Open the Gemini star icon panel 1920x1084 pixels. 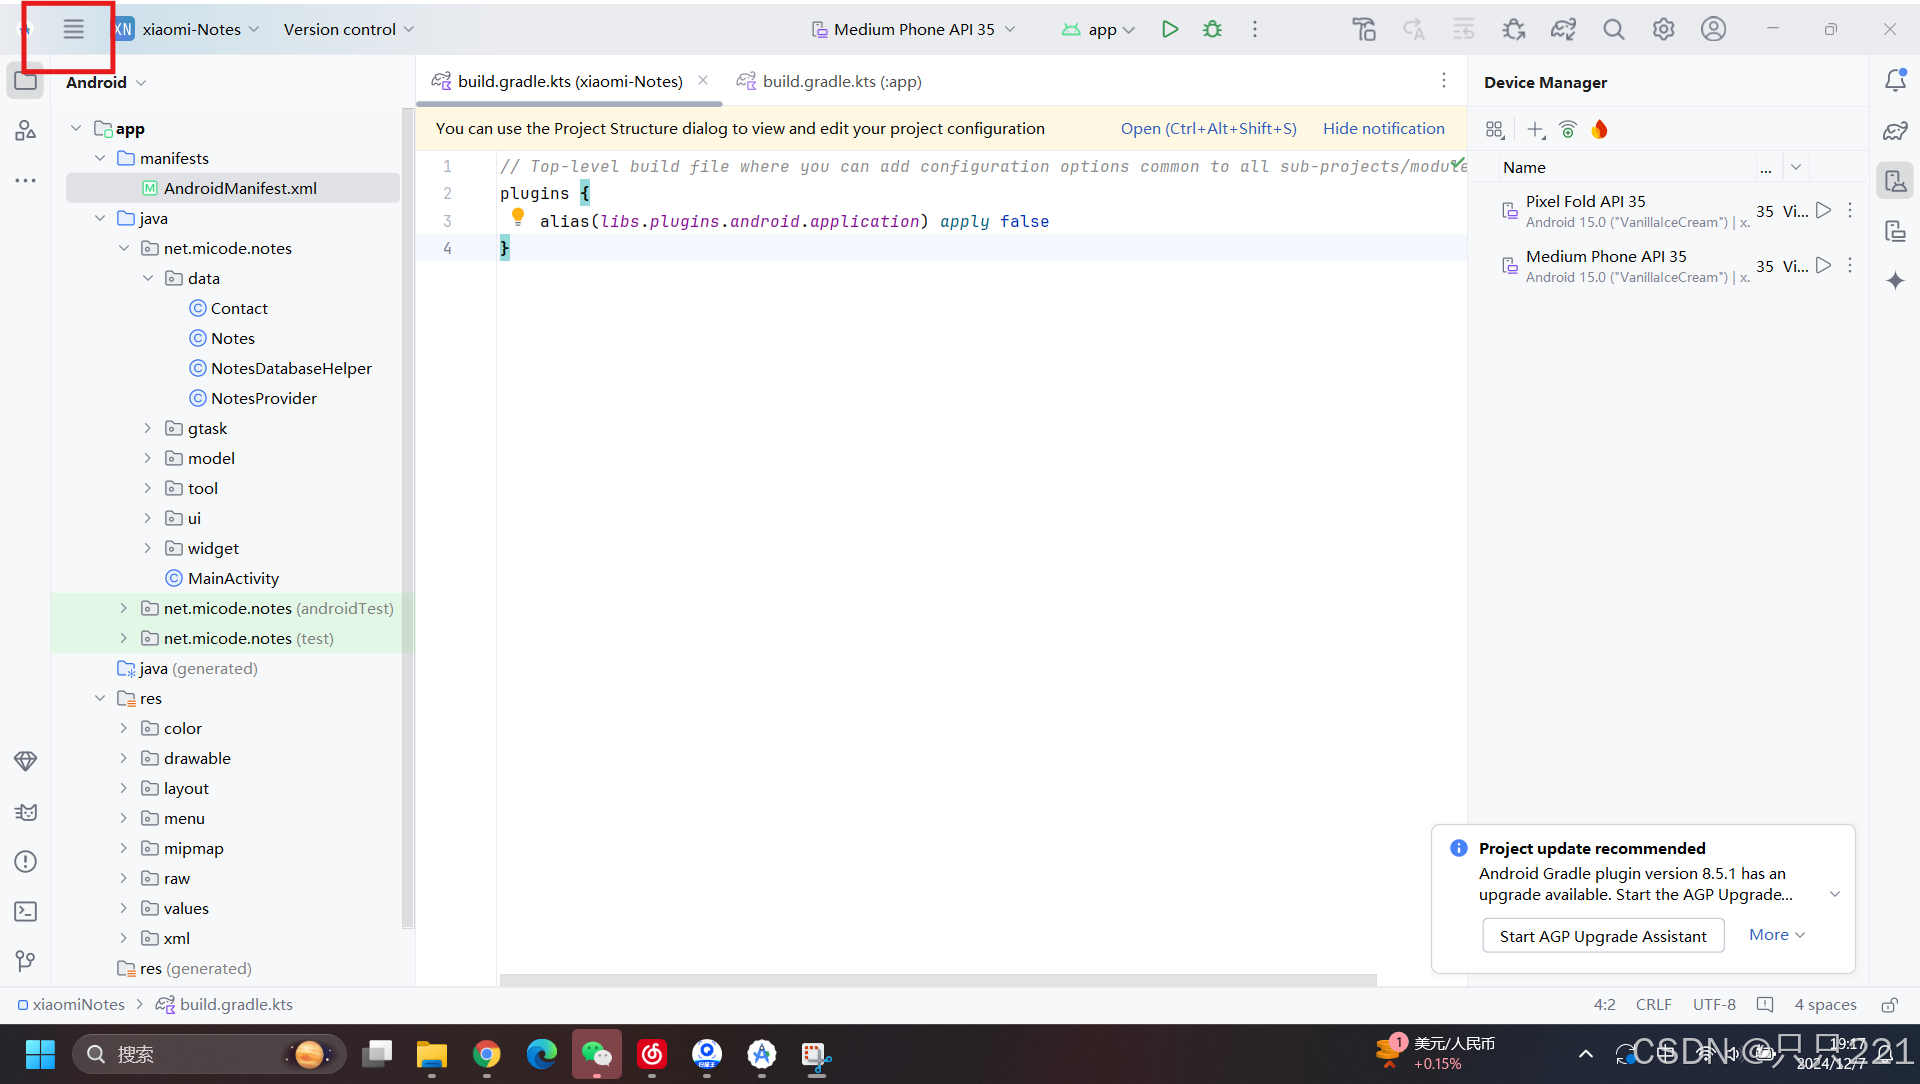[1895, 281]
